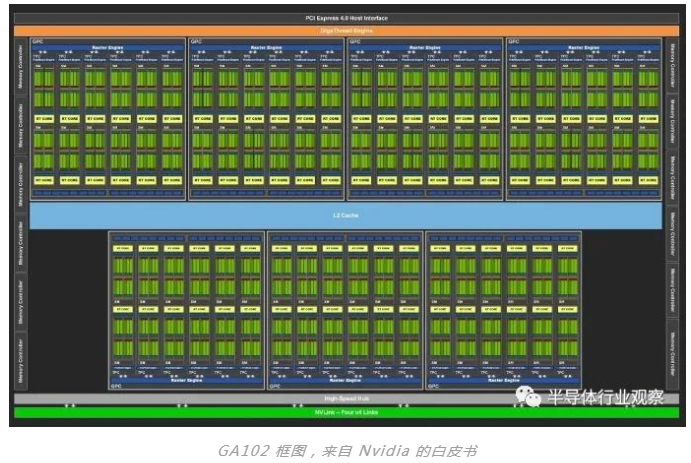Click the GA102 框图 caption text
Viewport: 691px width, 463px height.
(x=345, y=450)
